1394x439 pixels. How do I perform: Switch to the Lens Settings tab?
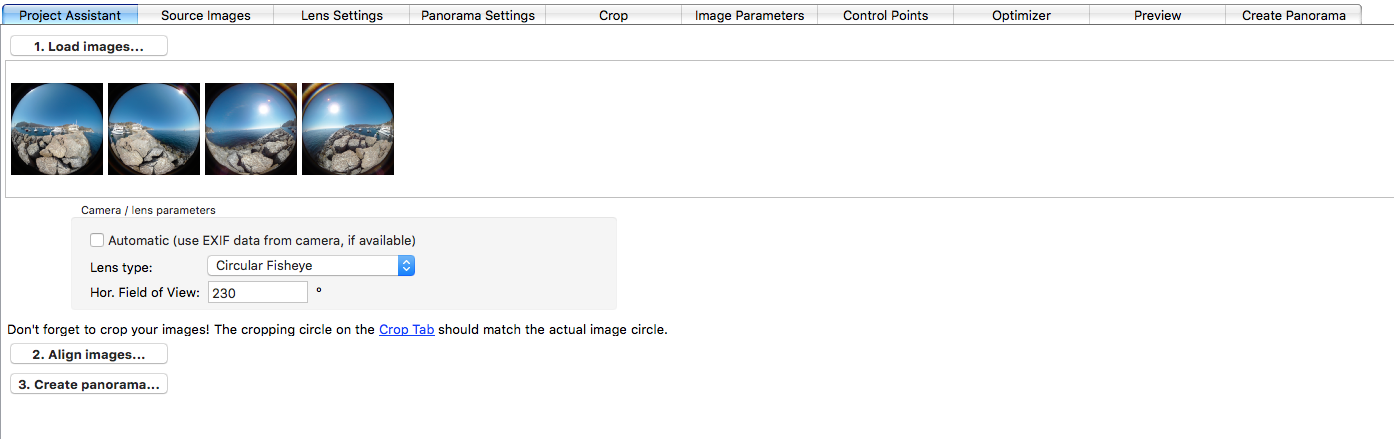click(x=342, y=15)
